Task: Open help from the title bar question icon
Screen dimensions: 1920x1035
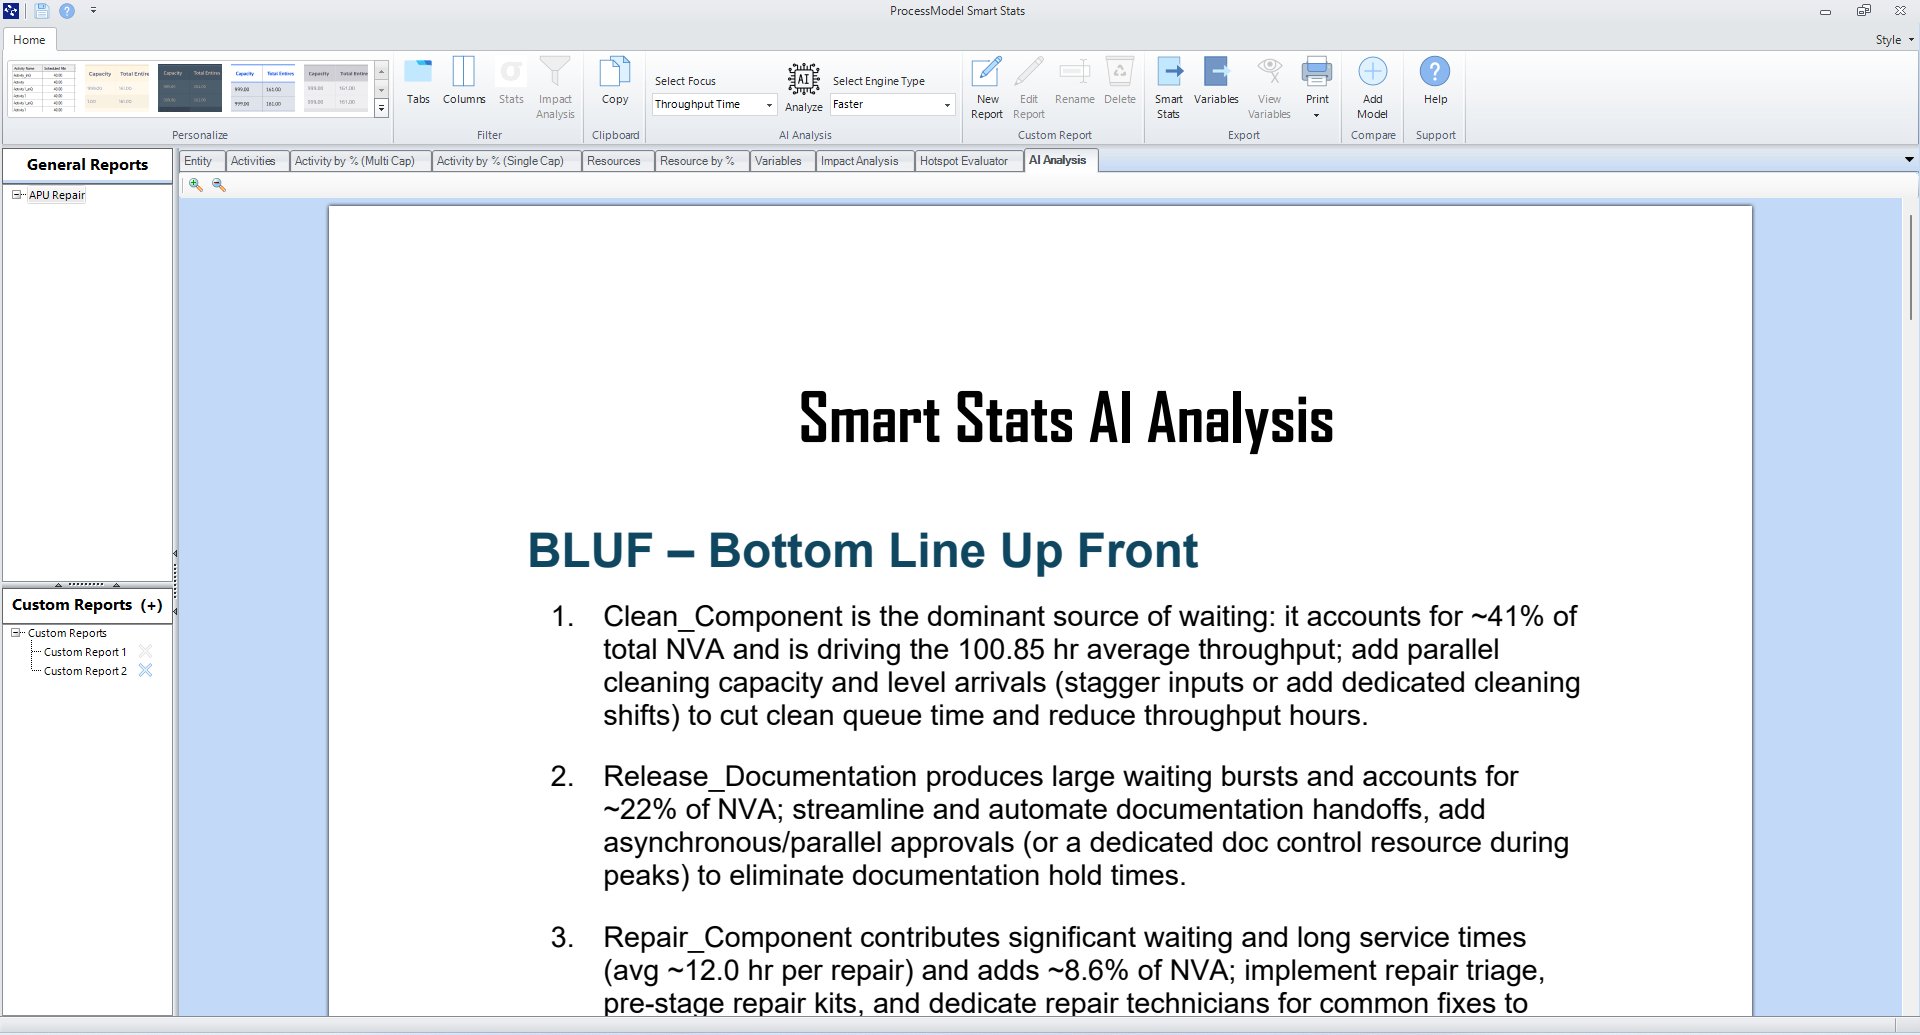Action: point(67,11)
